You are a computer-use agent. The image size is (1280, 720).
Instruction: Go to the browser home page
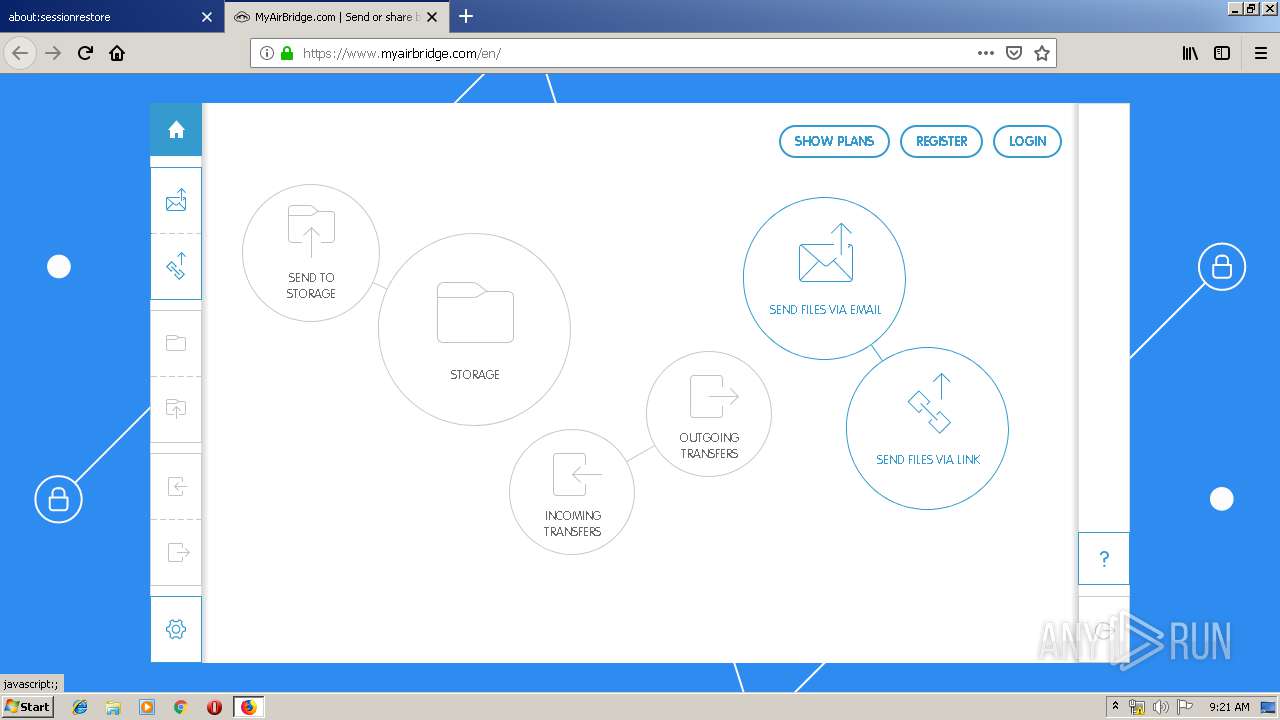[x=117, y=53]
